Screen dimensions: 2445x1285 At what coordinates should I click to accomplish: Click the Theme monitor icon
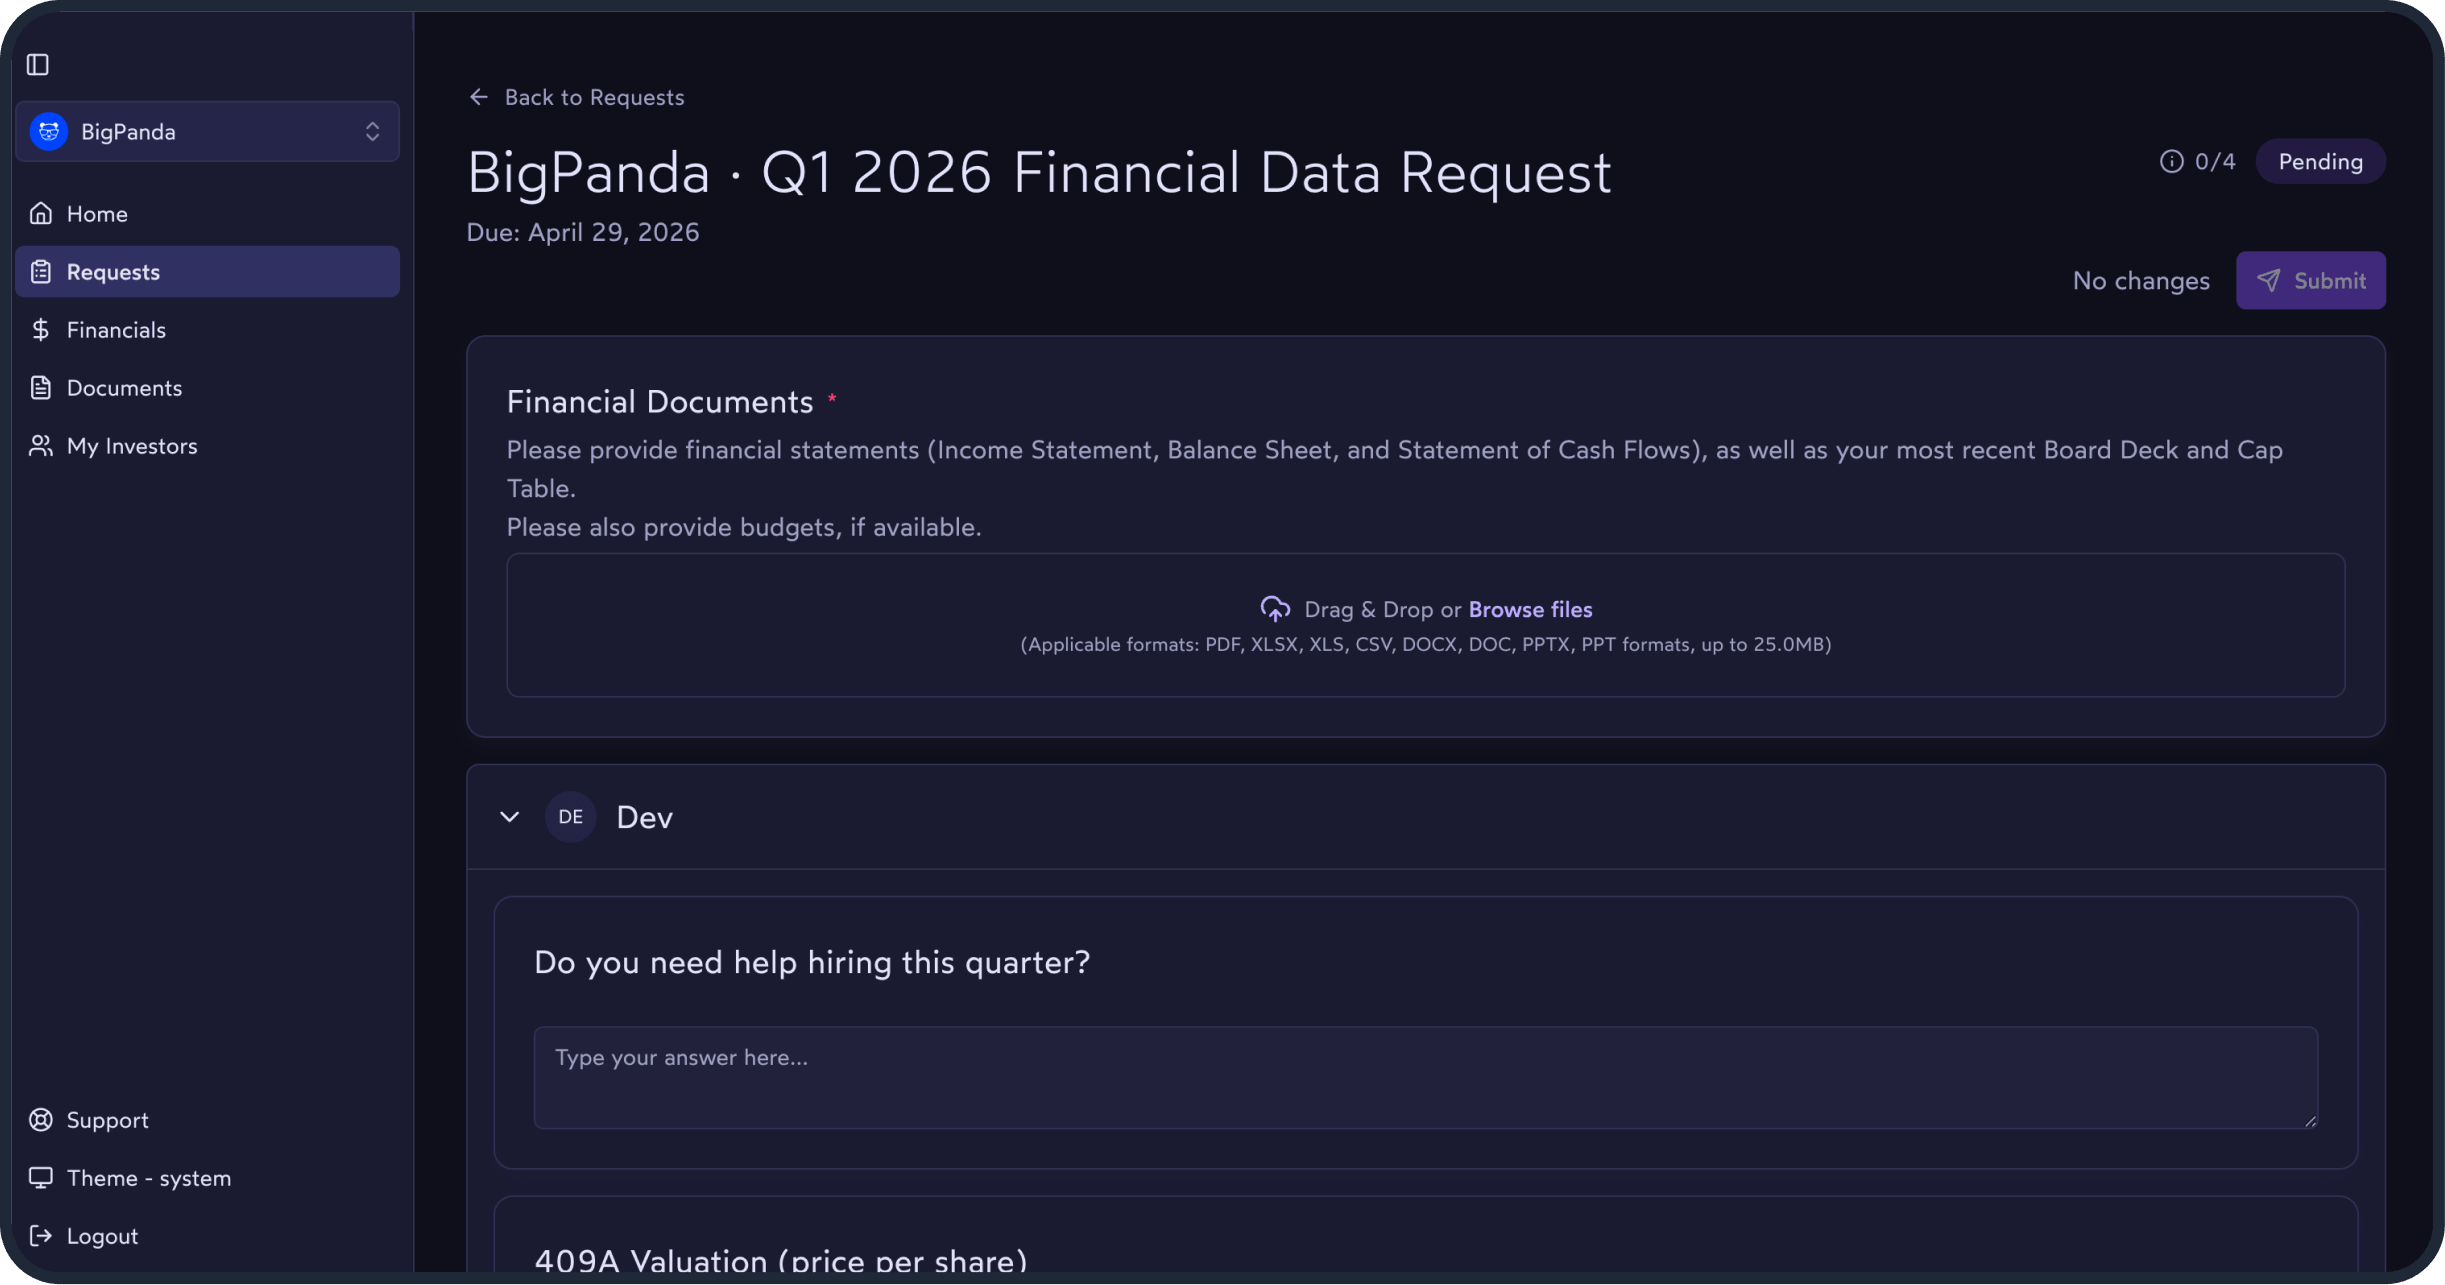(41, 1178)
